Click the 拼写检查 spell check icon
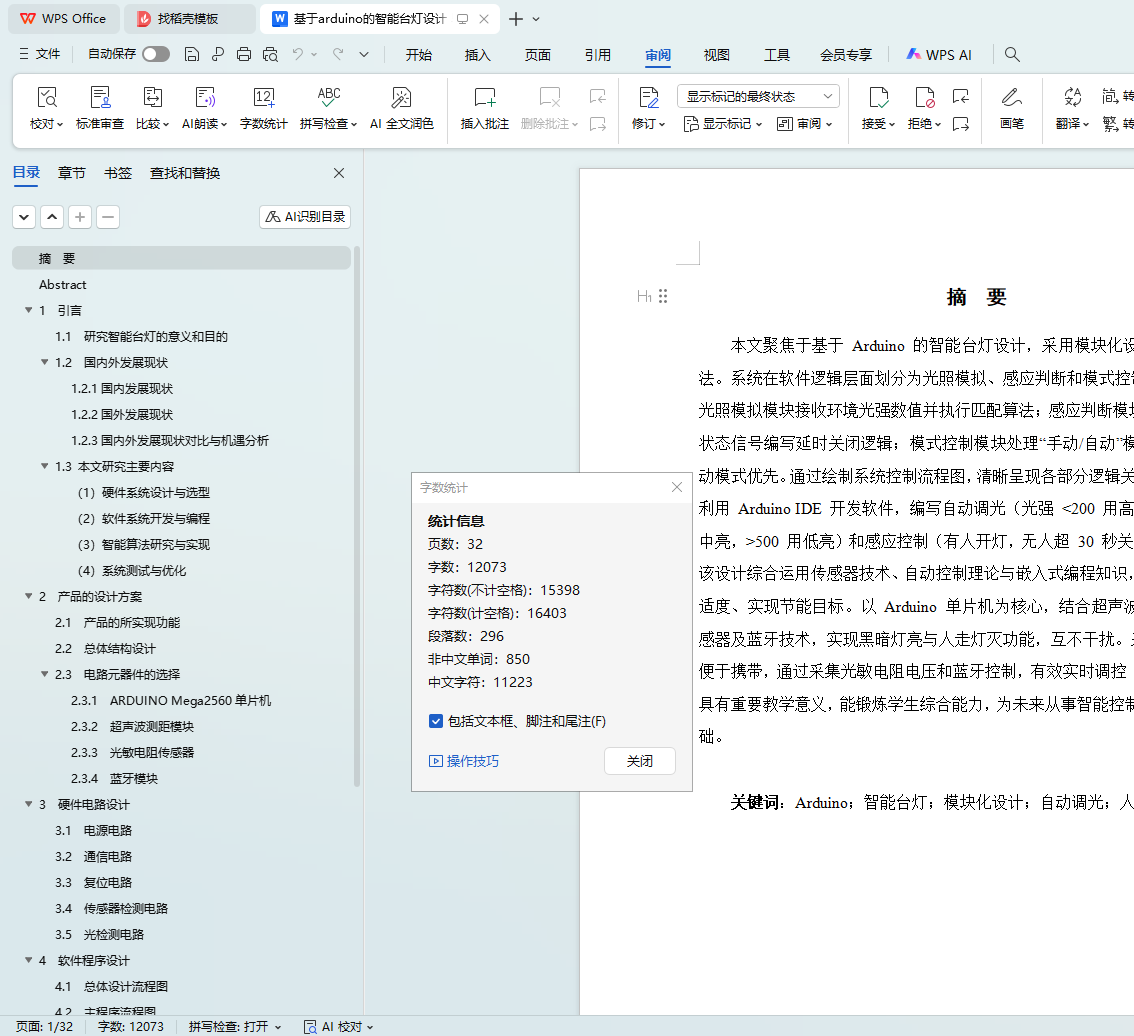 coord(328,98)
